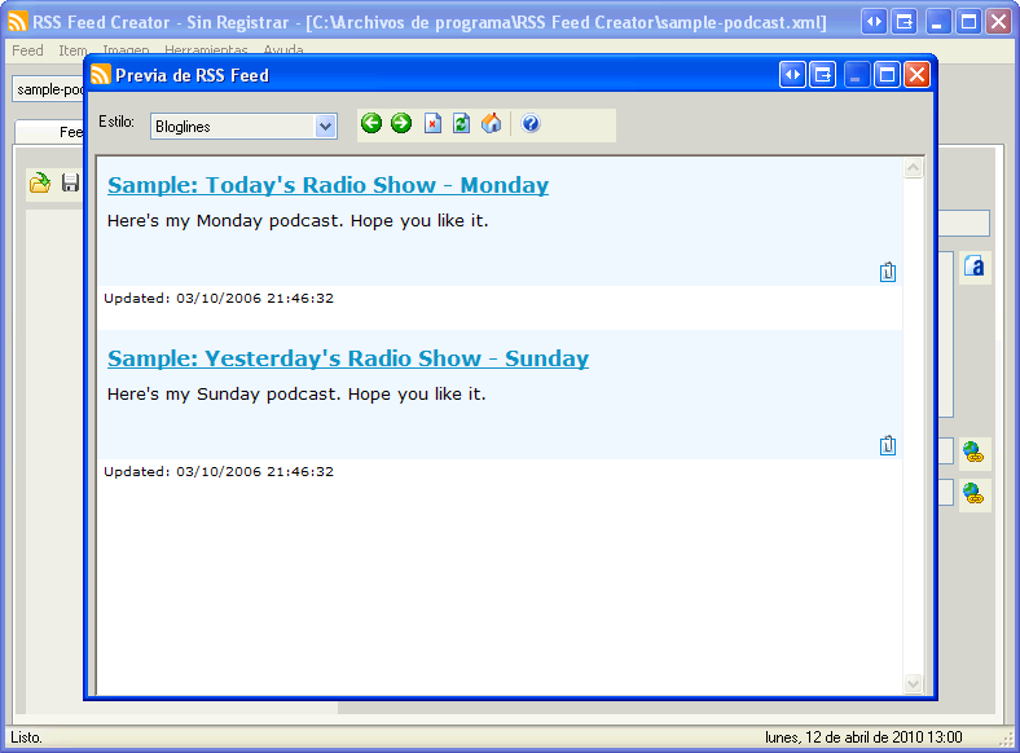Click the Estilo label
The width and height of the screenshot is (1020, 753).
[116, 122]
